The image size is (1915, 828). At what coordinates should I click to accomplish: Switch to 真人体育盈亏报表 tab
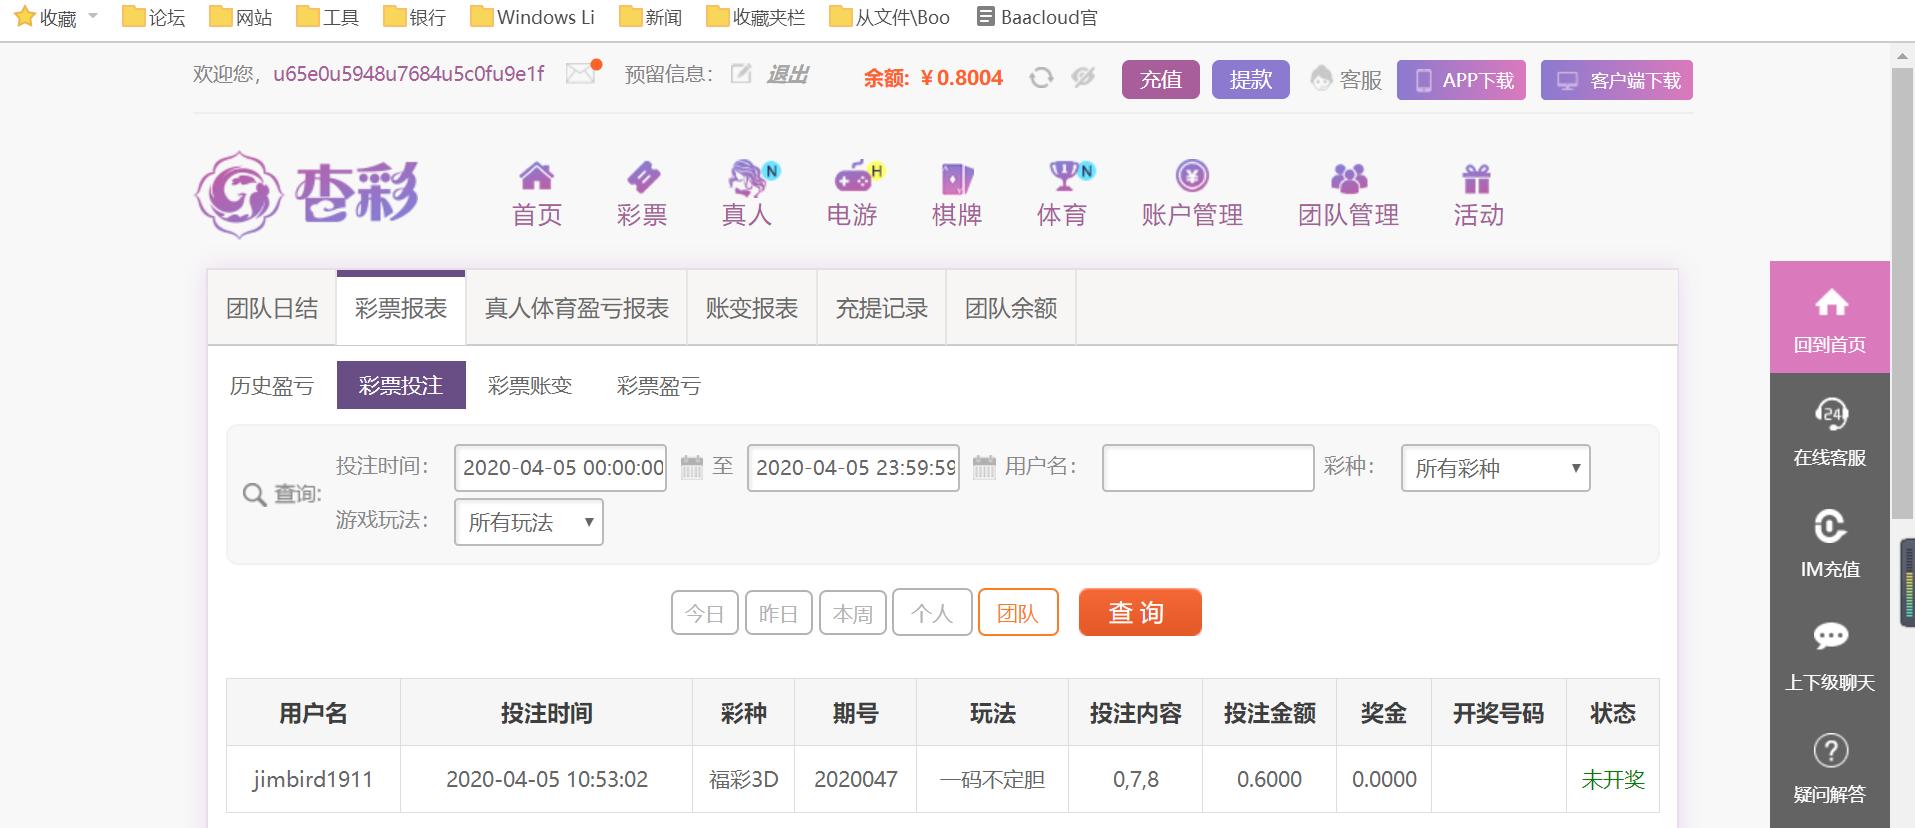[576, 308]
